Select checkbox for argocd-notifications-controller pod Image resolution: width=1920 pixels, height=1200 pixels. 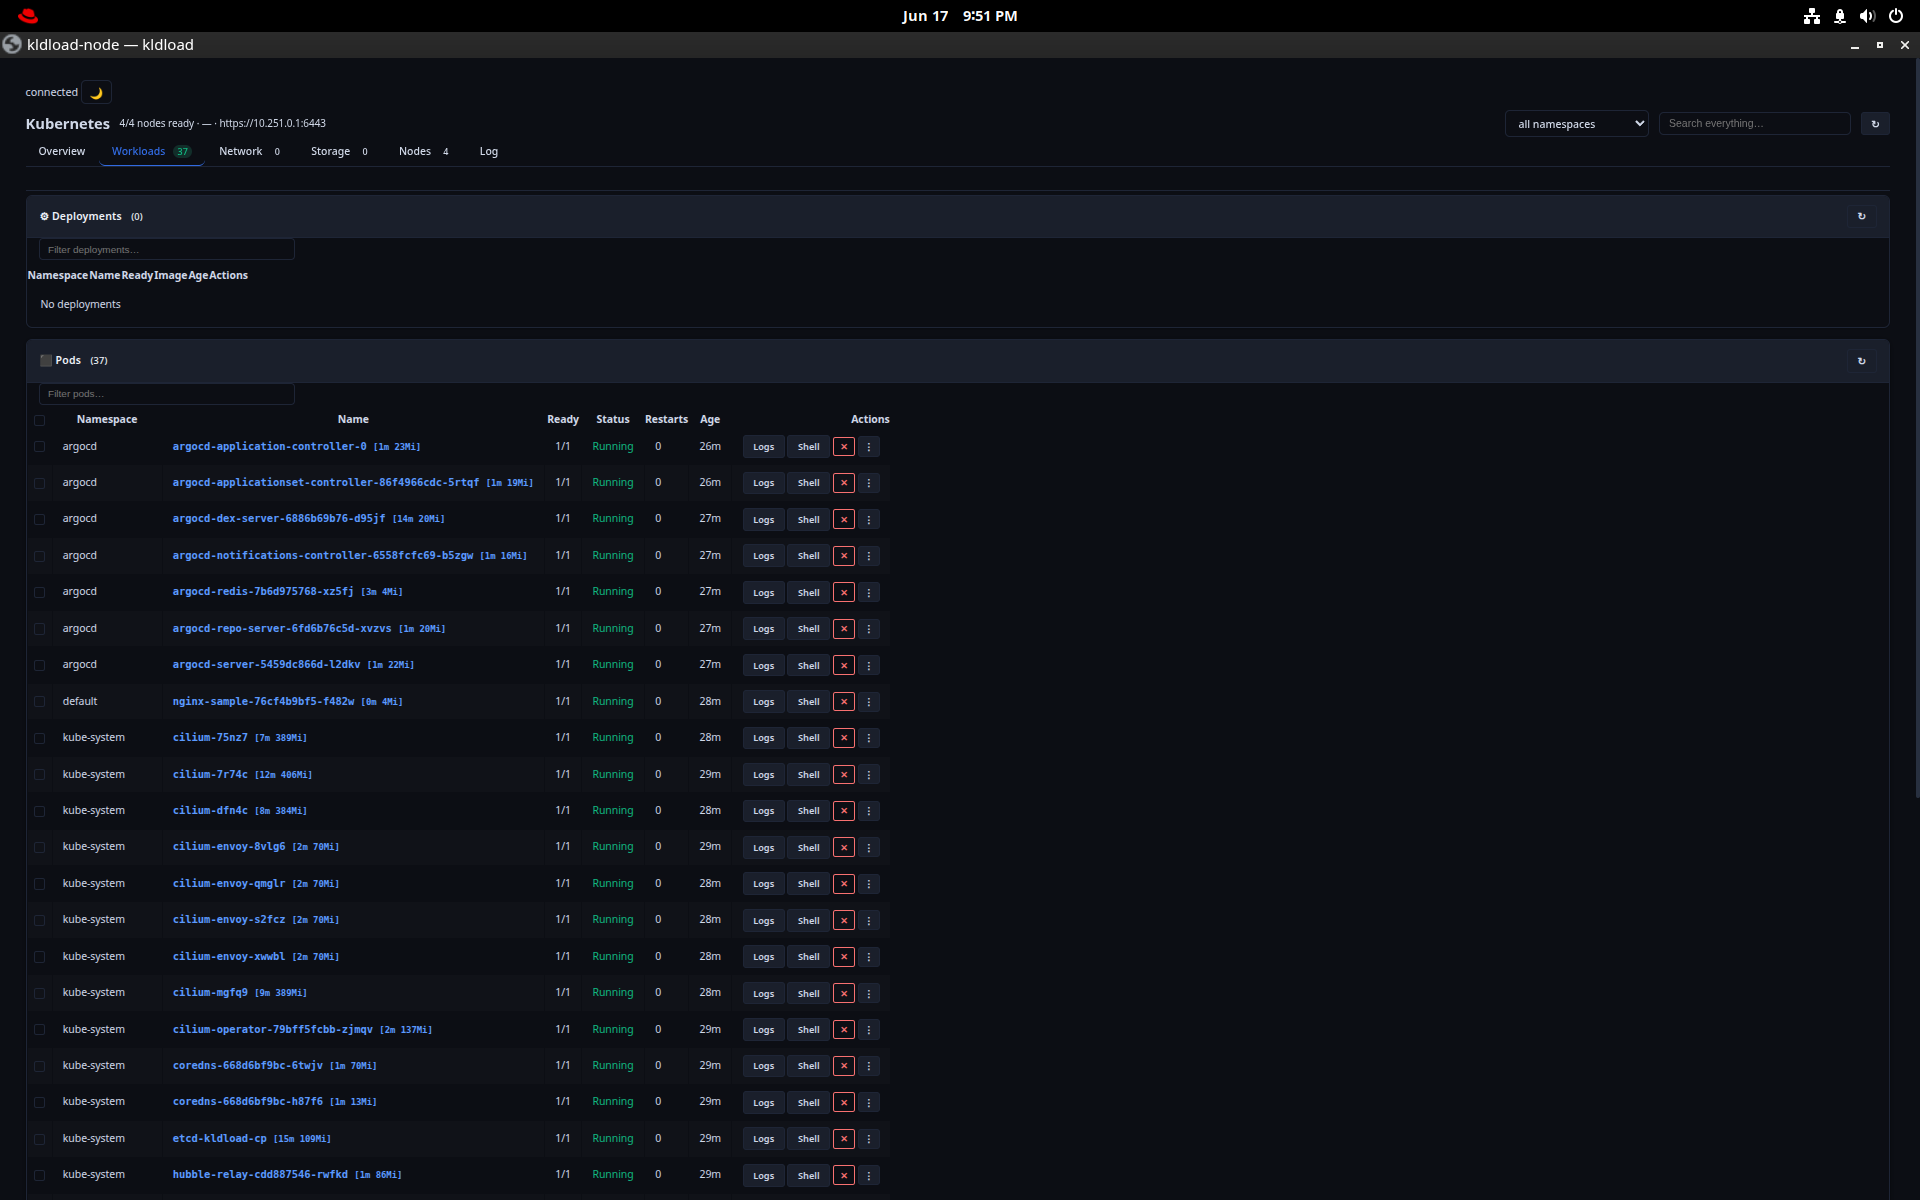(40, 556)
